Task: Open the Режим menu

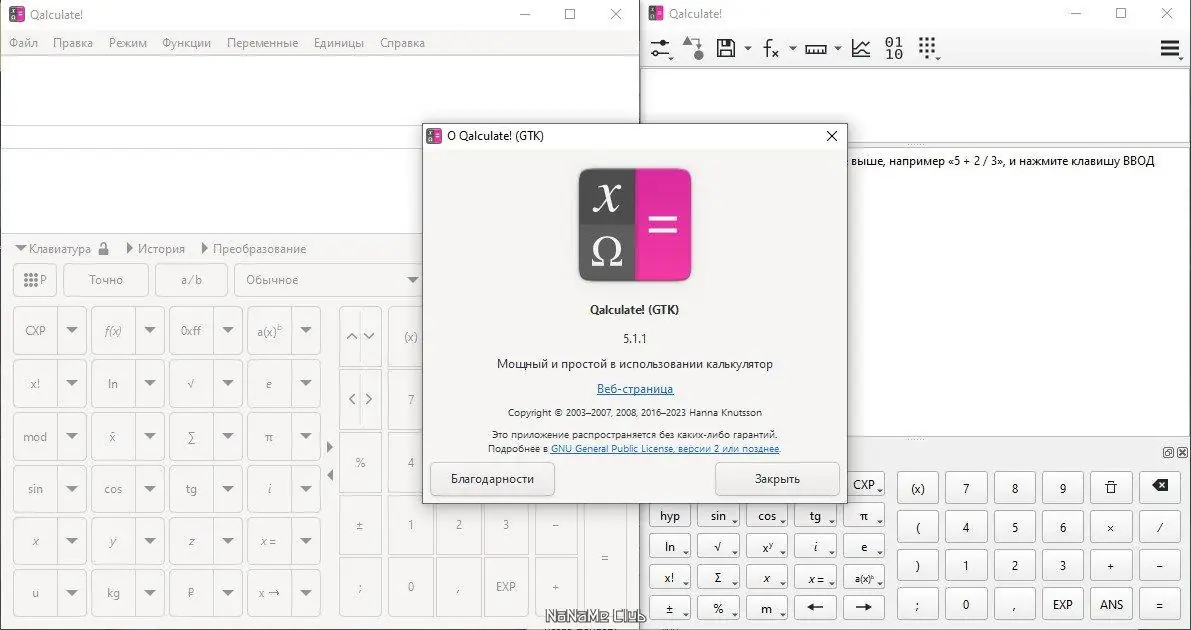Action: click(x=128, y=43)
